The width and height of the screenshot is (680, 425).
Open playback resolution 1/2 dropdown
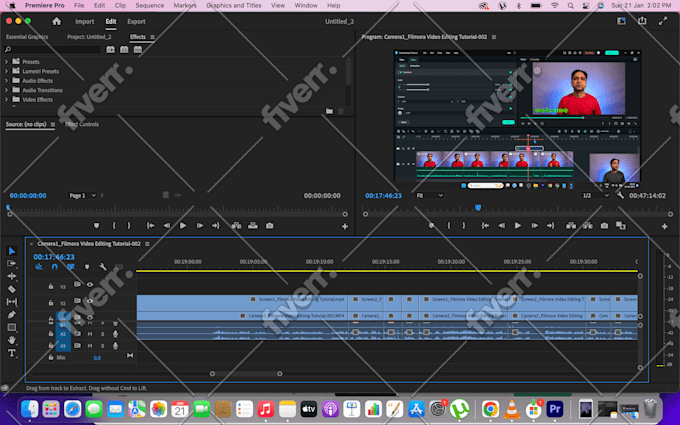595,196
